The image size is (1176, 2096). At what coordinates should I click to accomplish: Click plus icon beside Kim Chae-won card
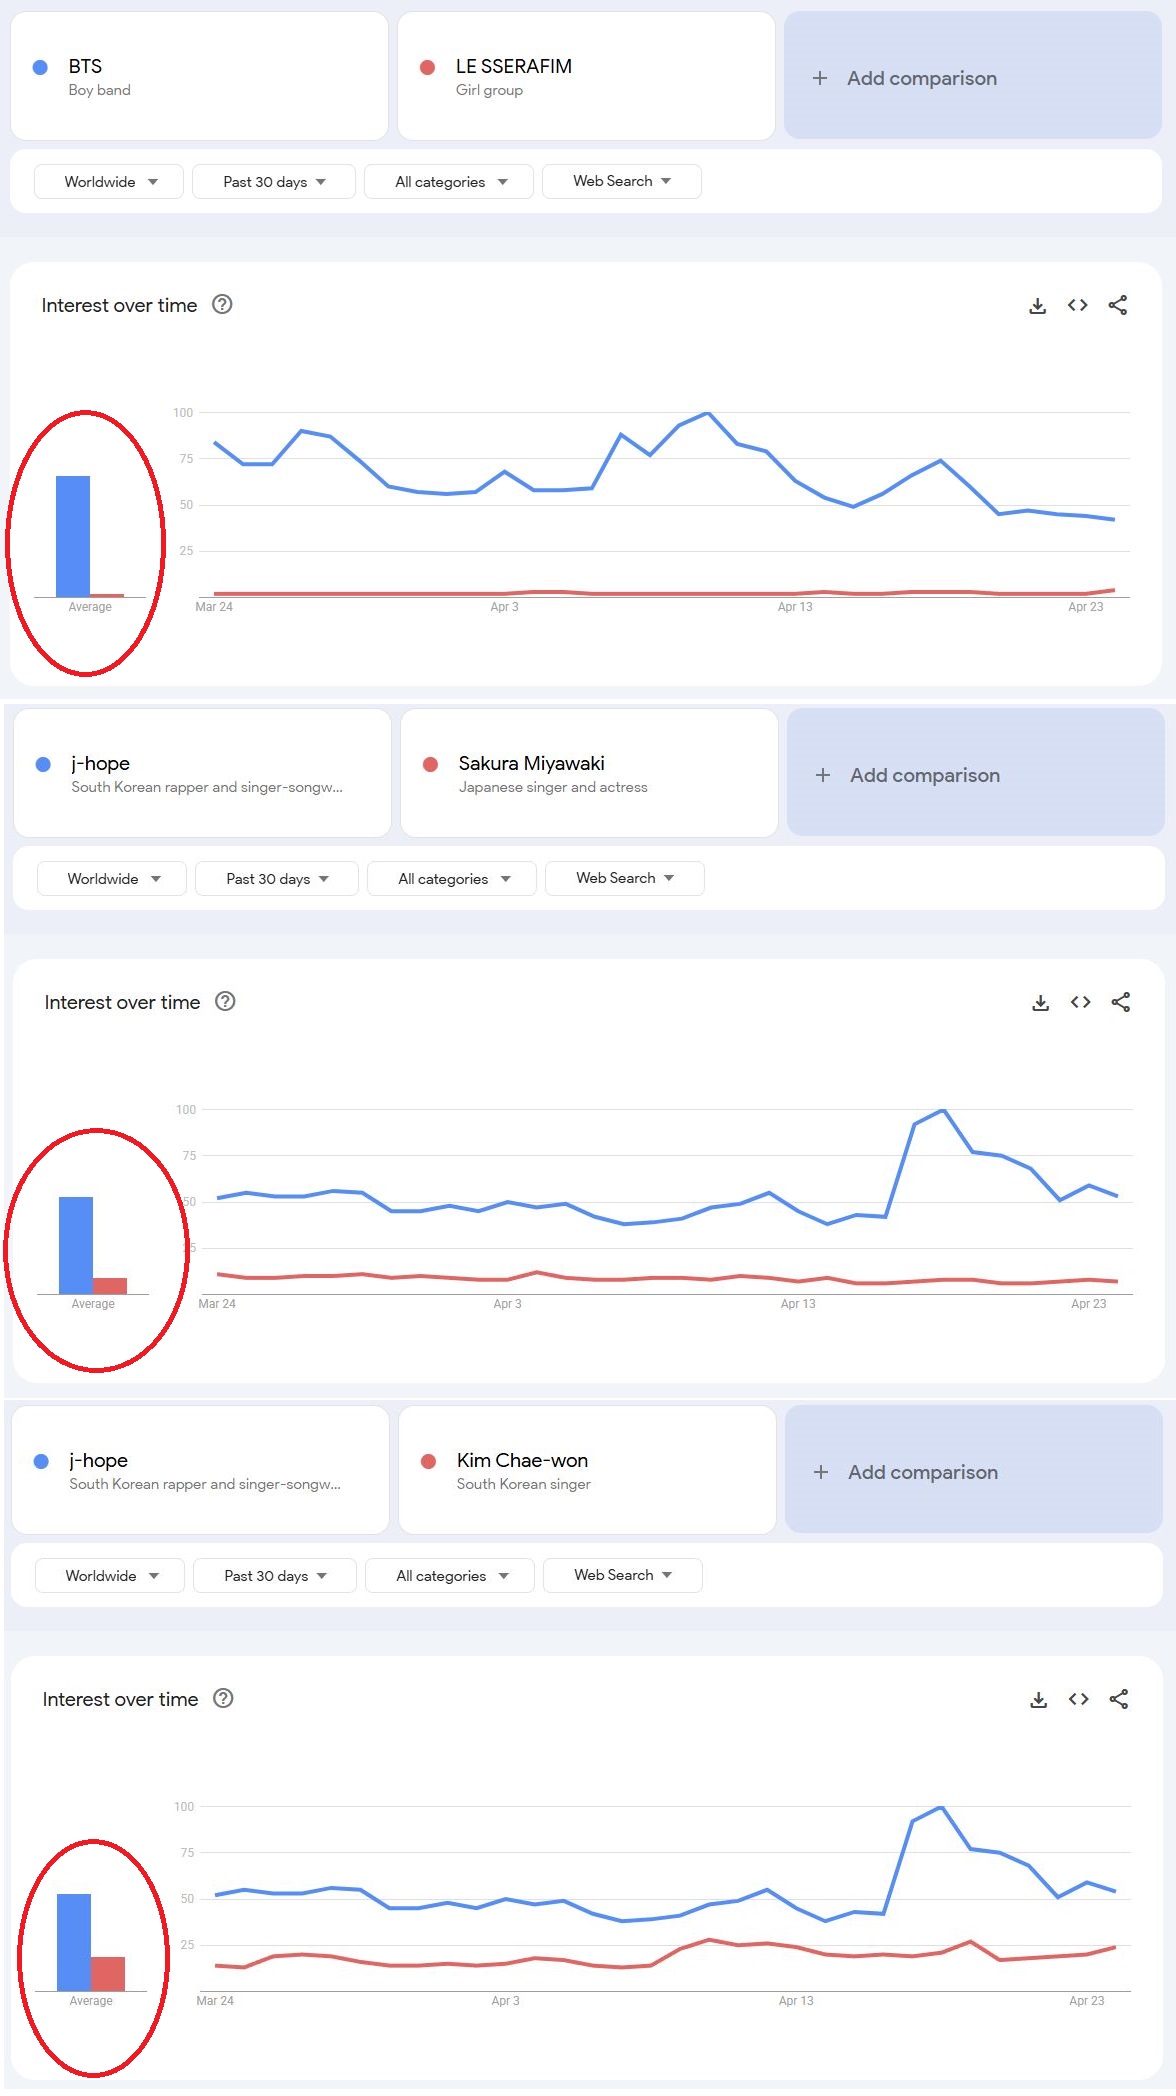click(821, 1472)
